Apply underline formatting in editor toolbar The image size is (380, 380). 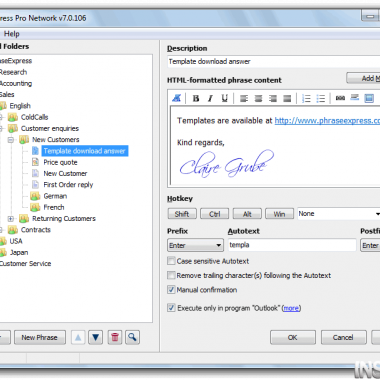pyautogui.click(x=224, y=98)
